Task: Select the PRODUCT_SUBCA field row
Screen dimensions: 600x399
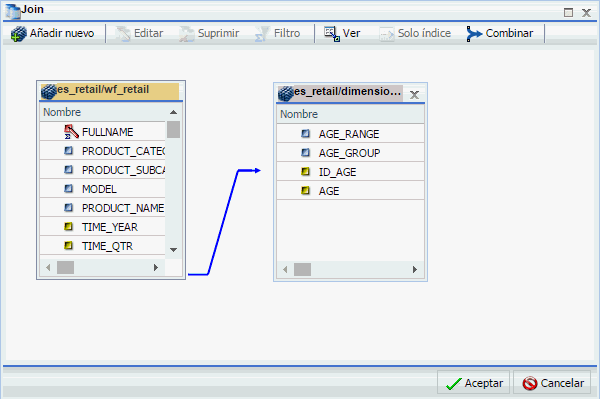Action: pos(103,170)
